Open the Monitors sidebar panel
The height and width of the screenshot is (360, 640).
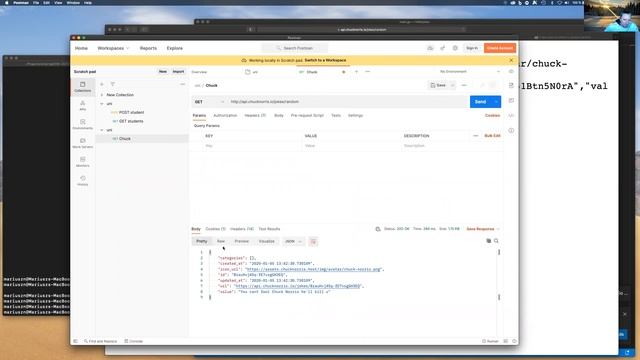[x=83, y=162]
